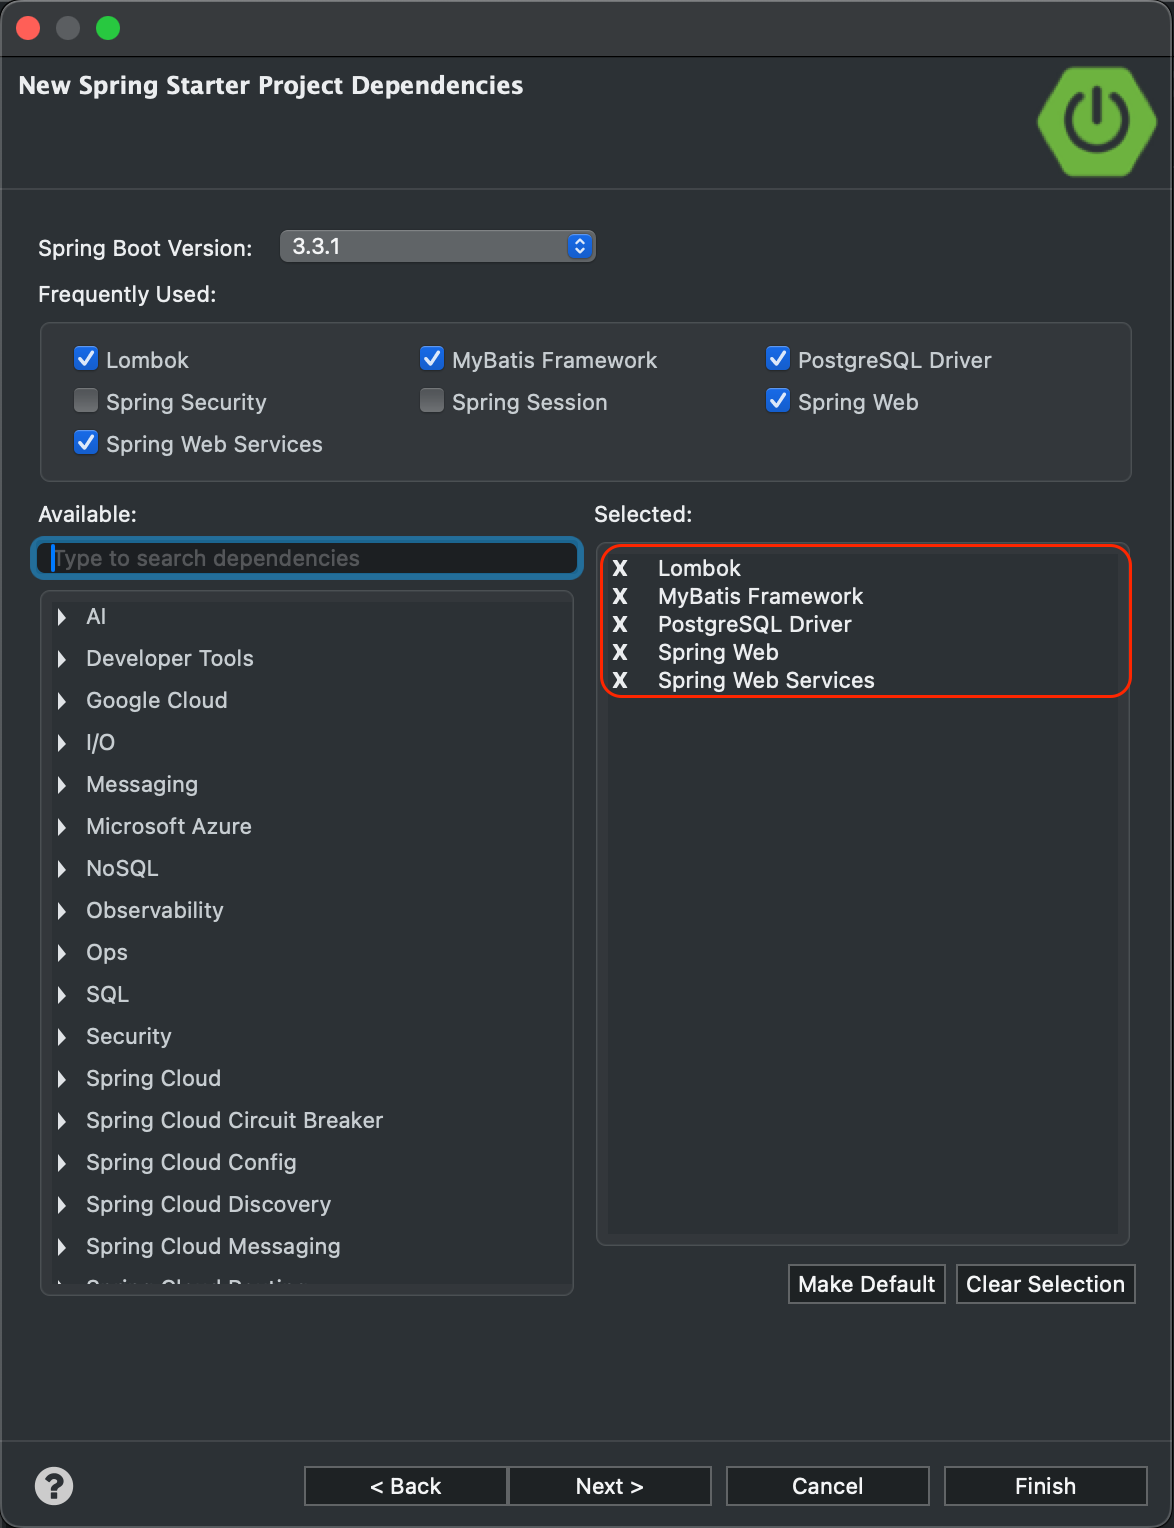
Task: Expand the Google Cloud category
Action: [x=62, y=701]
